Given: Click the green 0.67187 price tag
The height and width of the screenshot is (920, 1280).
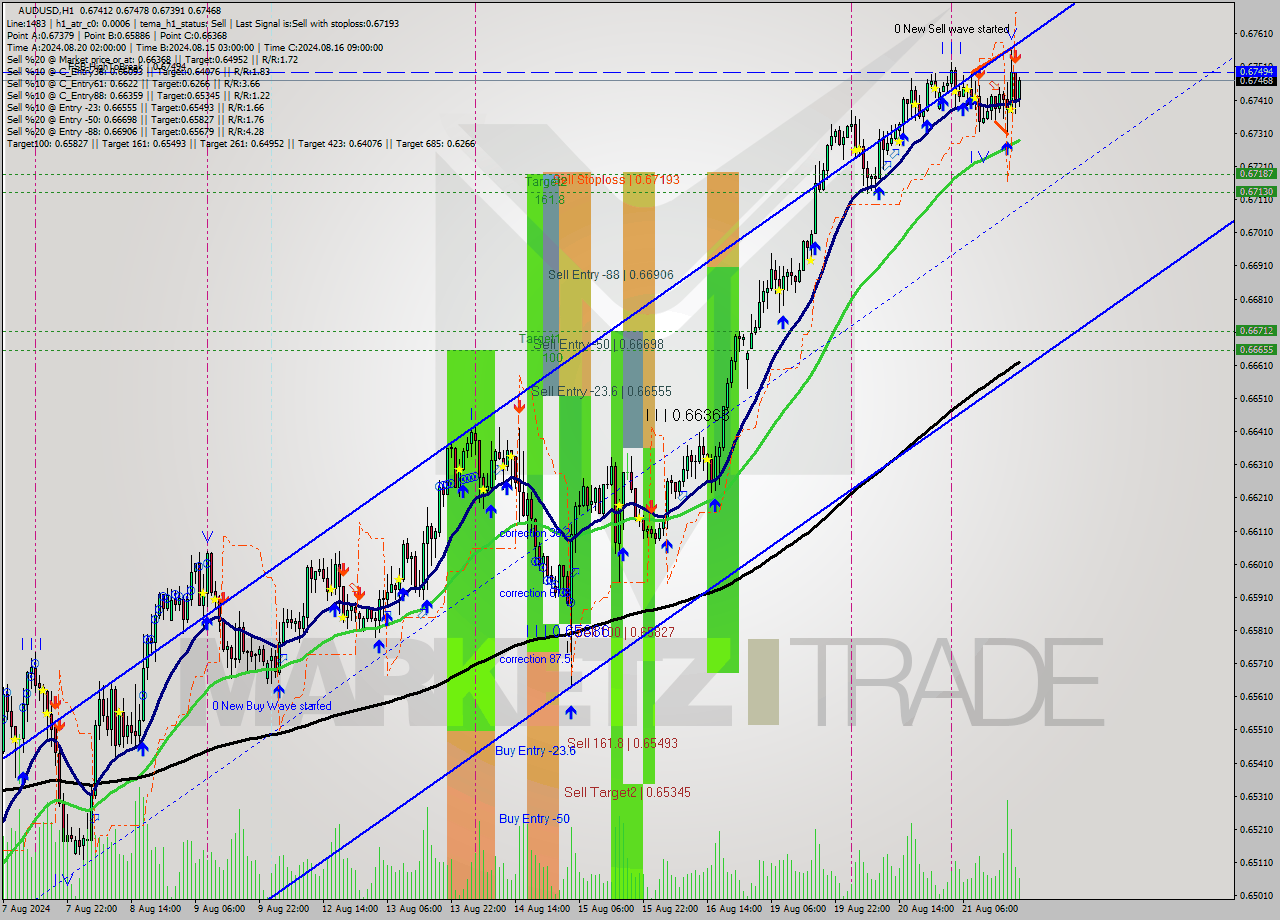Looking at the screenshot, I should tap(1256, 174).
